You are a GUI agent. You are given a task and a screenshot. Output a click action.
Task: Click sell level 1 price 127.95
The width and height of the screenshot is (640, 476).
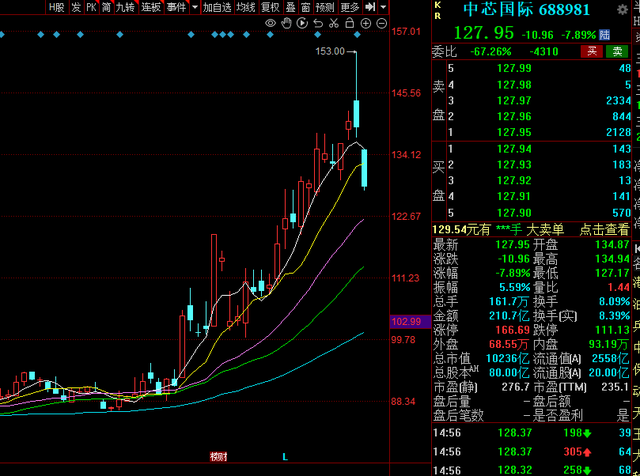[x=514, y=132]
